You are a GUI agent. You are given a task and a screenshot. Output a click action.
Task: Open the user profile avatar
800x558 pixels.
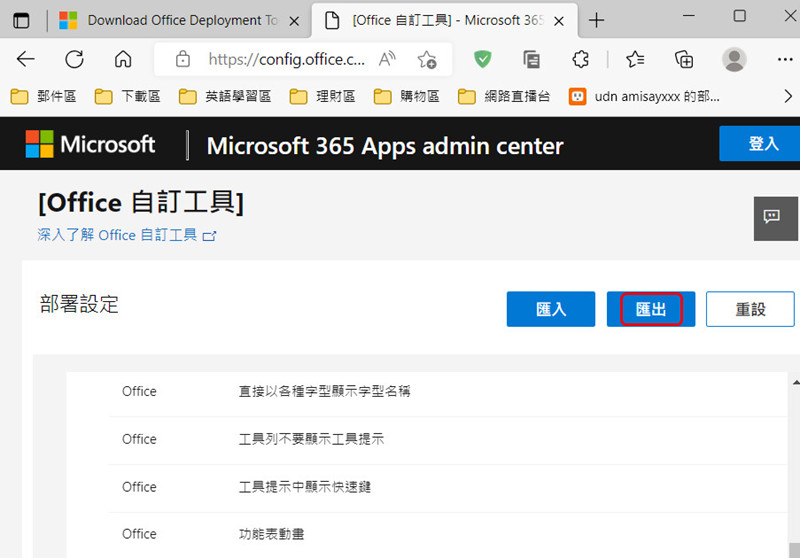(734, 60)
